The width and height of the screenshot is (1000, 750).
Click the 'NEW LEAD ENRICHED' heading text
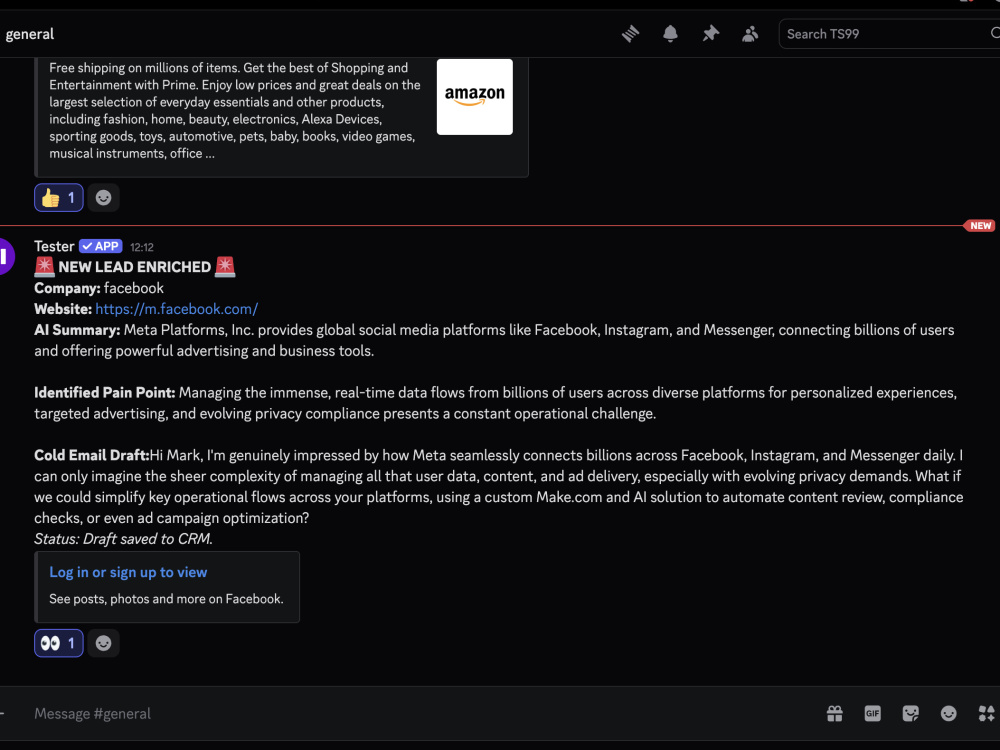point(135,267)
